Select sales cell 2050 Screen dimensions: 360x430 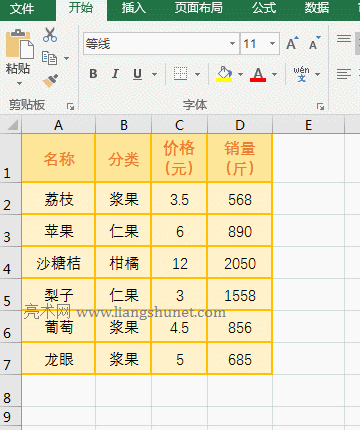[x=240, y=262]
